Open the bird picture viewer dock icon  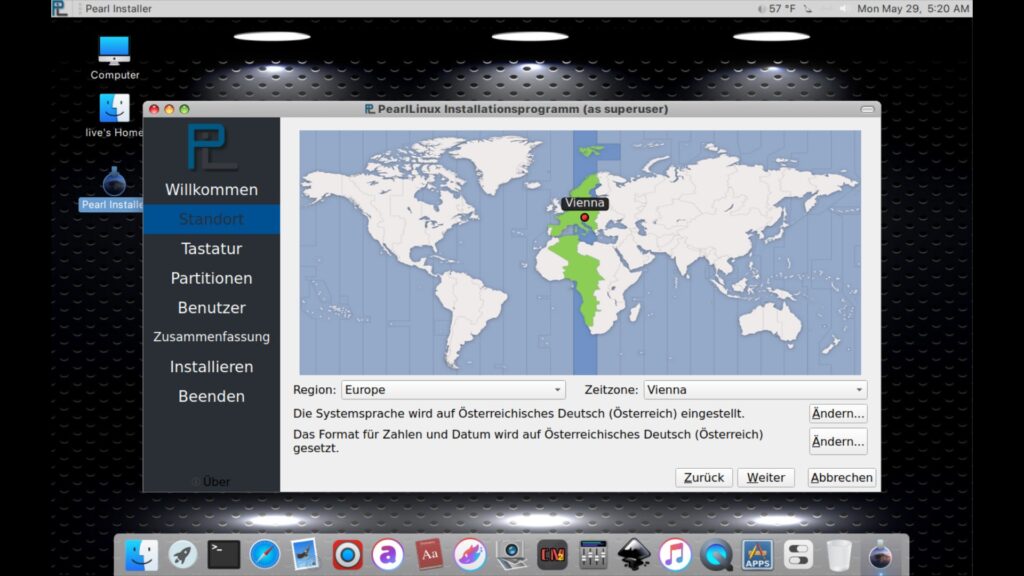(305, 555)
